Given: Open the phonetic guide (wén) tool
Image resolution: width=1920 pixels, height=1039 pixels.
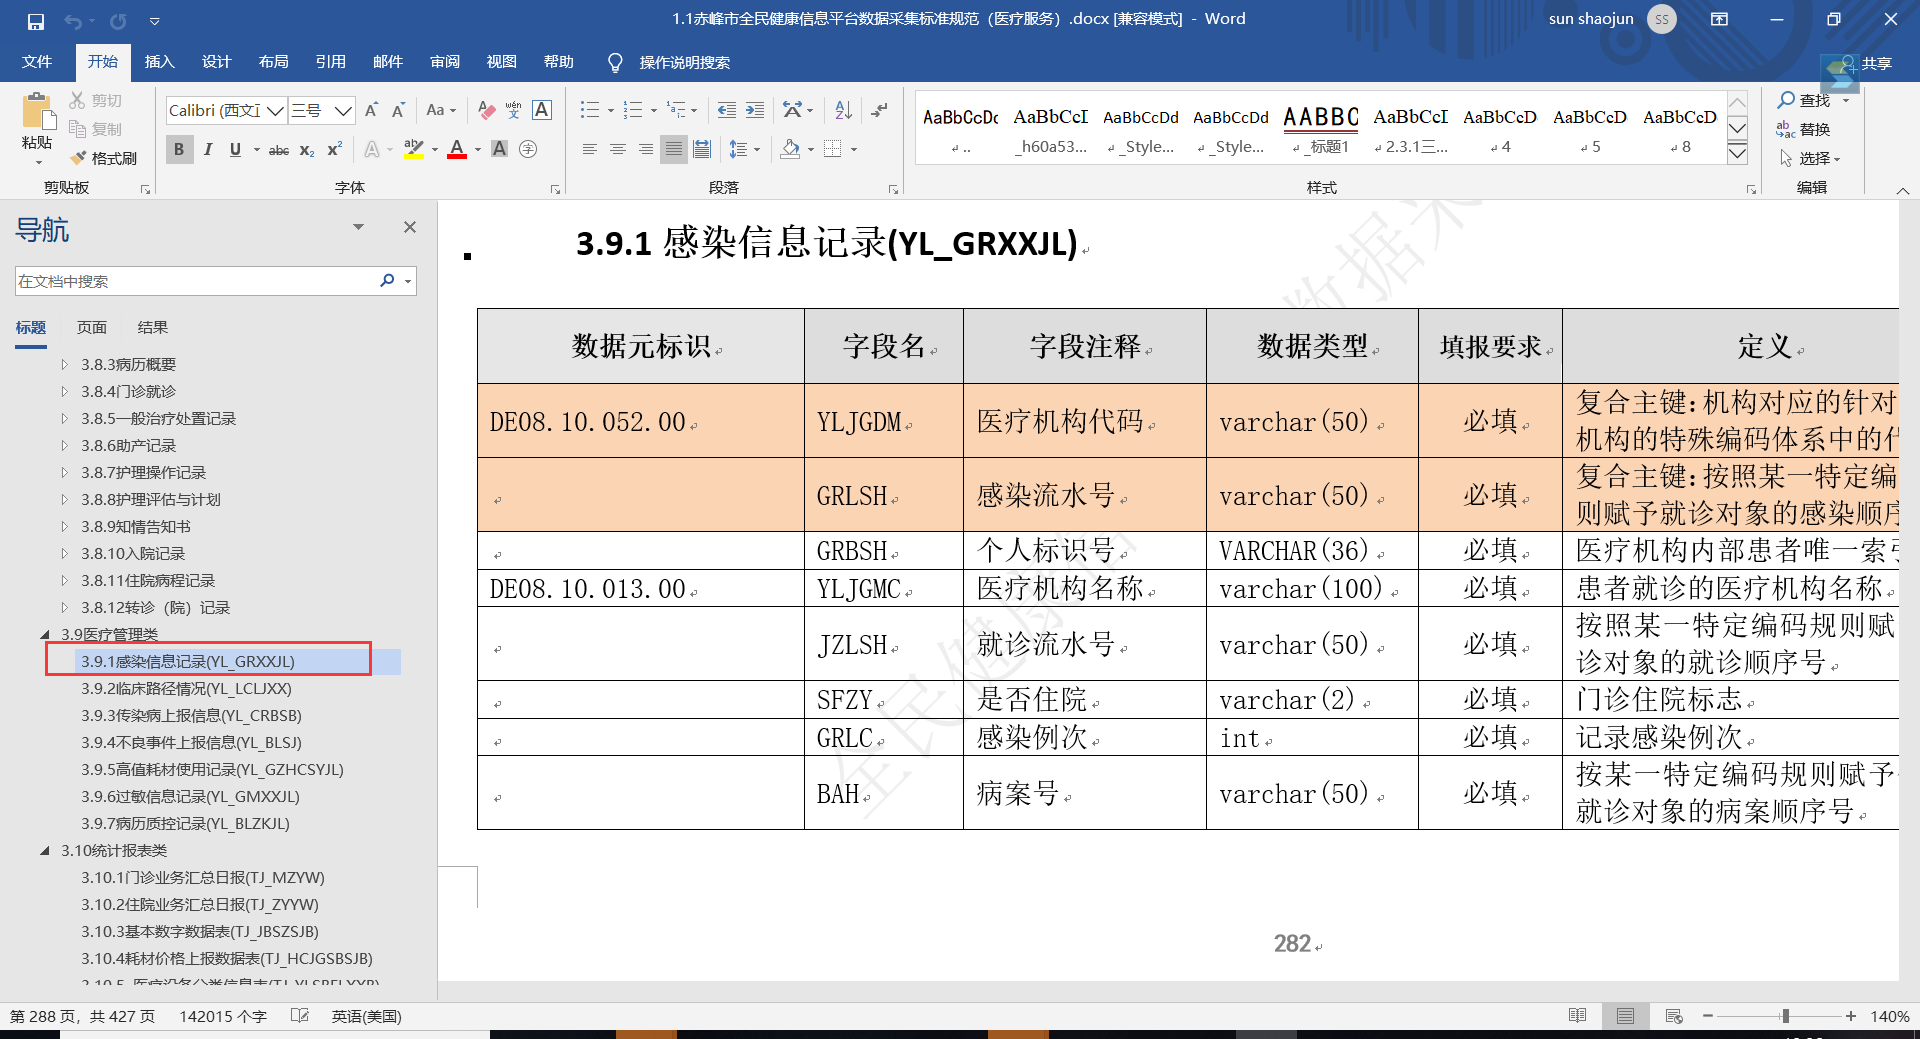Looking at the screenshot, I should coord(514,110).
